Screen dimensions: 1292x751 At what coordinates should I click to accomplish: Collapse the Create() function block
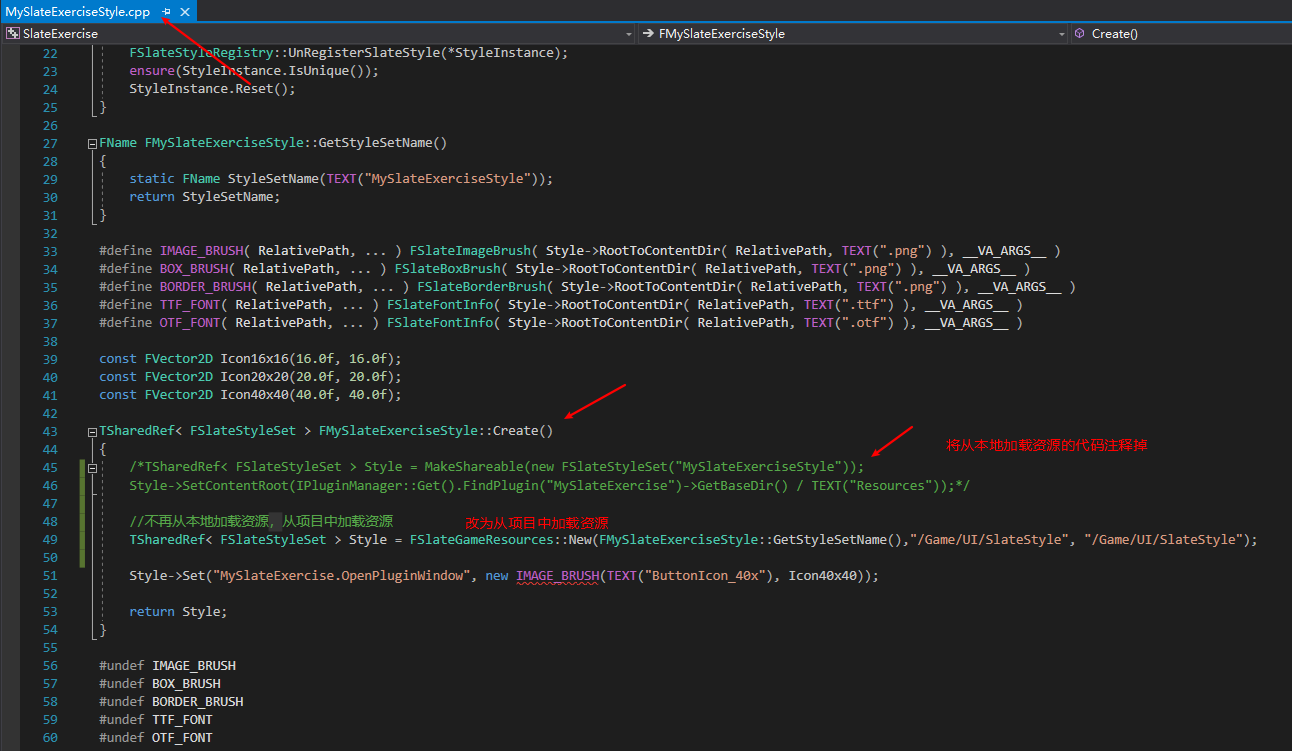pos(91,431)
